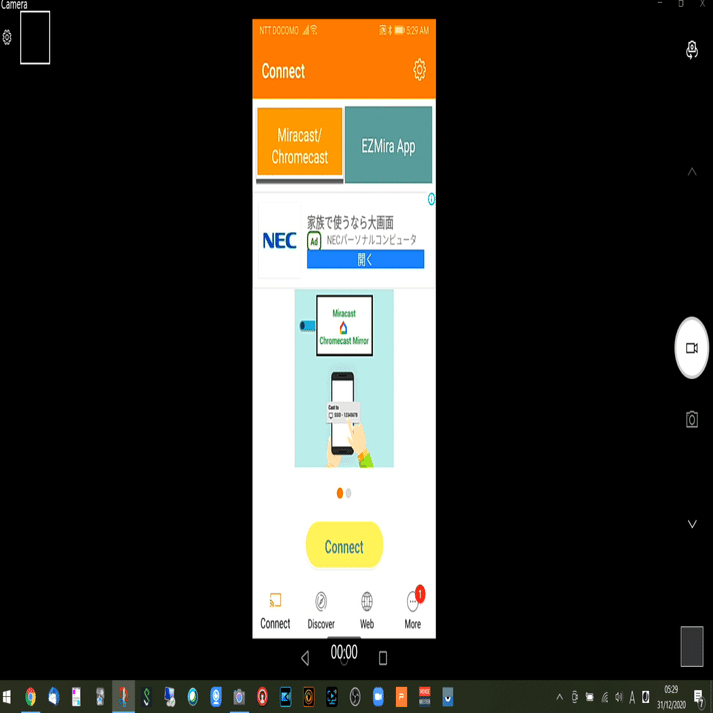Image resolution: width=713 pixels, height=713 pixels.
Task: Open the Discover bottom navigation tab
Action: [321, 611]
